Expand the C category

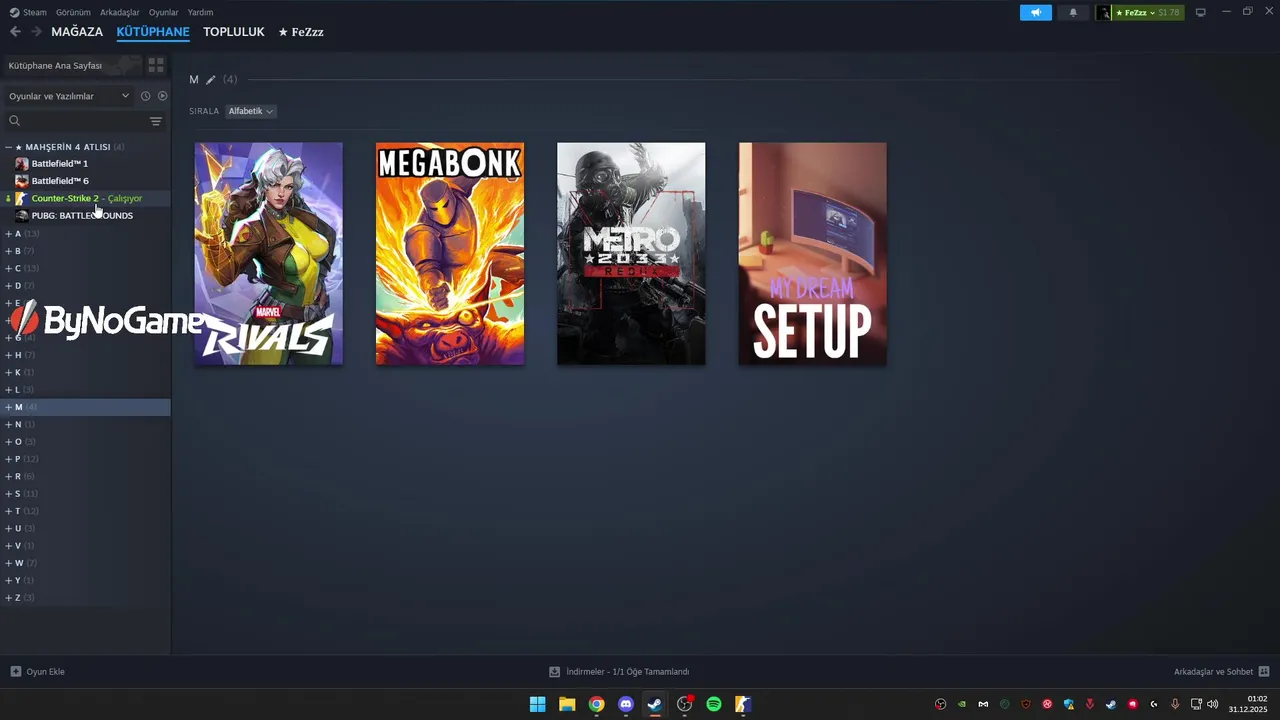point(8,268)
